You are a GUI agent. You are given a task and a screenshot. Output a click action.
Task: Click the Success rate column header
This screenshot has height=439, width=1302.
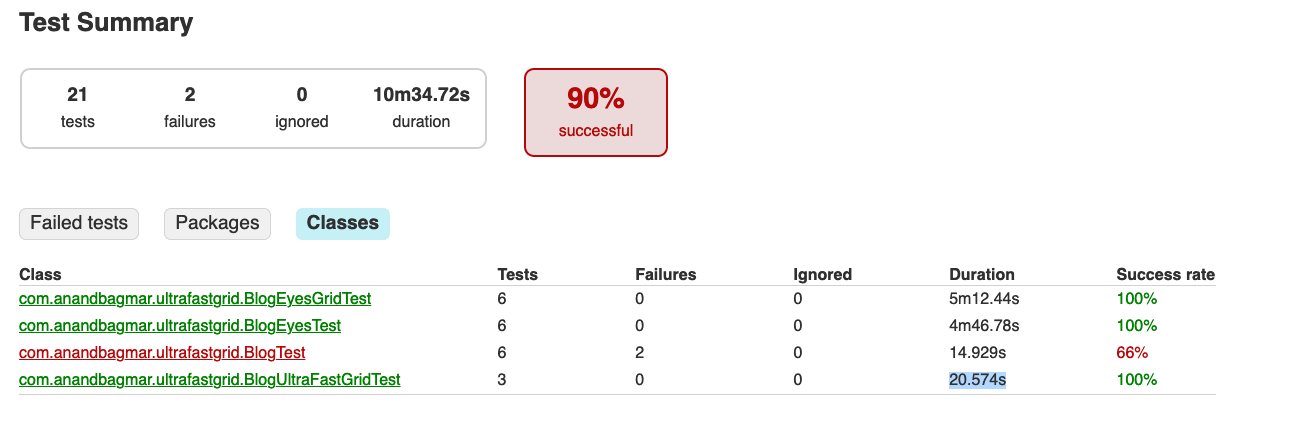[1165, 274]
